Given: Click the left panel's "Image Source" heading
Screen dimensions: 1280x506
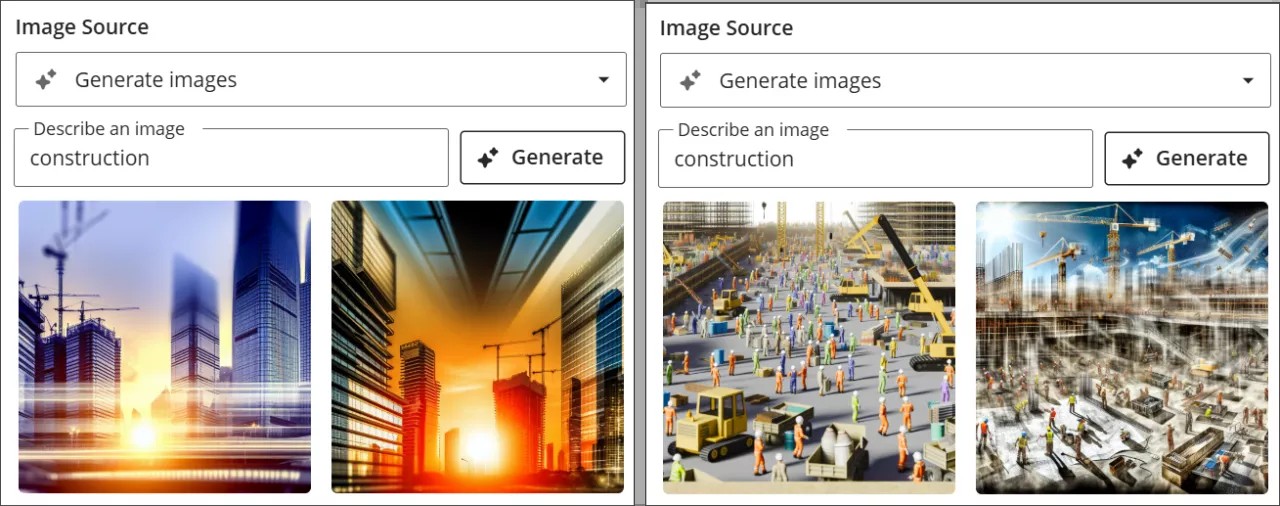Looking at the screenshot, I should pyautogui.click(x=82, y=27).
